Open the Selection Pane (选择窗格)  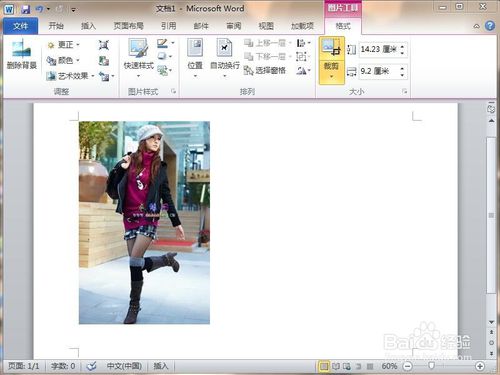265,70
